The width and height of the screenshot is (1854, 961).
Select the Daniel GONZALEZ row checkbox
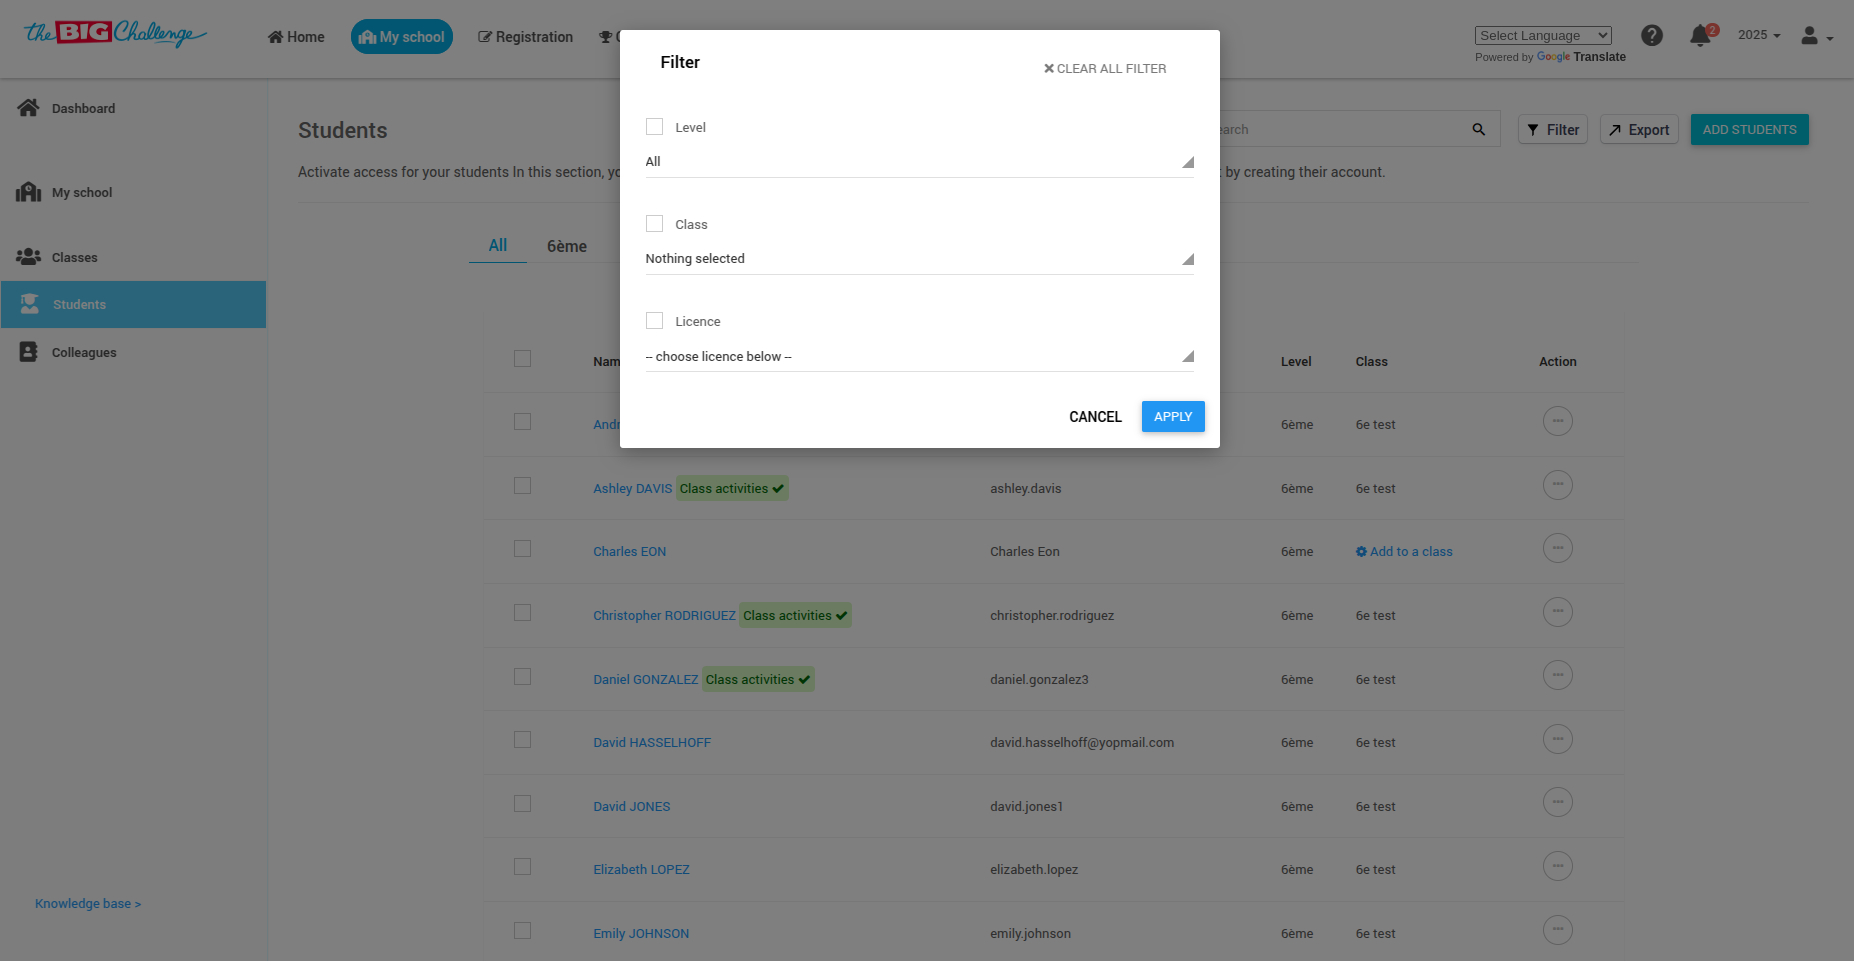click(522, 676)
